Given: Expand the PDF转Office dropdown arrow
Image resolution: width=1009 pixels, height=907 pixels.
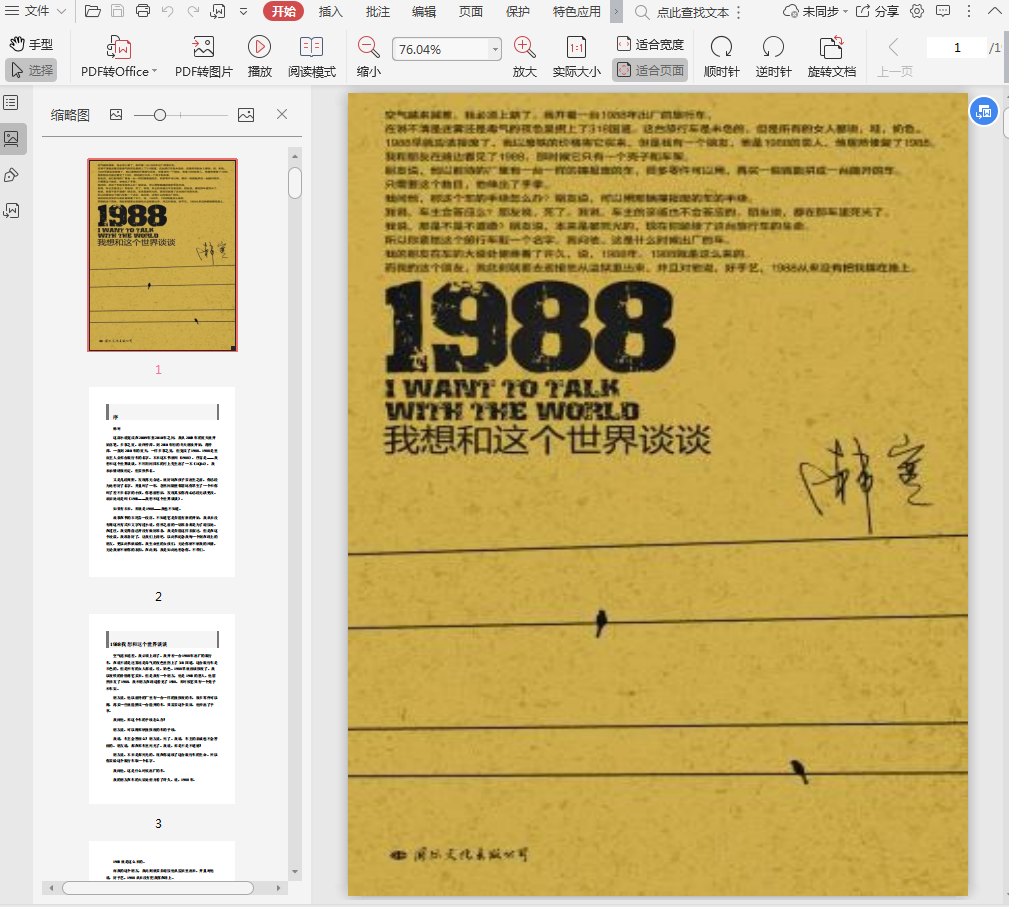Looking at the screenshot, I should point(154,71).
